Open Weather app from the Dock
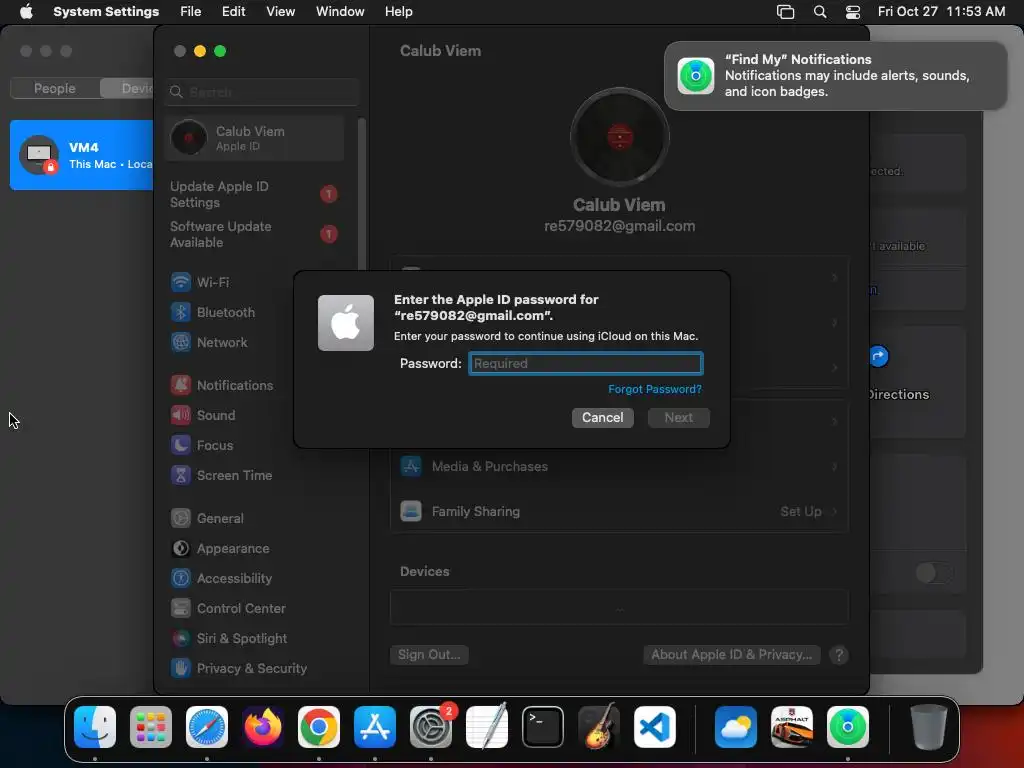The height and width of the screenshot is (768, 1024). click(x=736, y=727)
